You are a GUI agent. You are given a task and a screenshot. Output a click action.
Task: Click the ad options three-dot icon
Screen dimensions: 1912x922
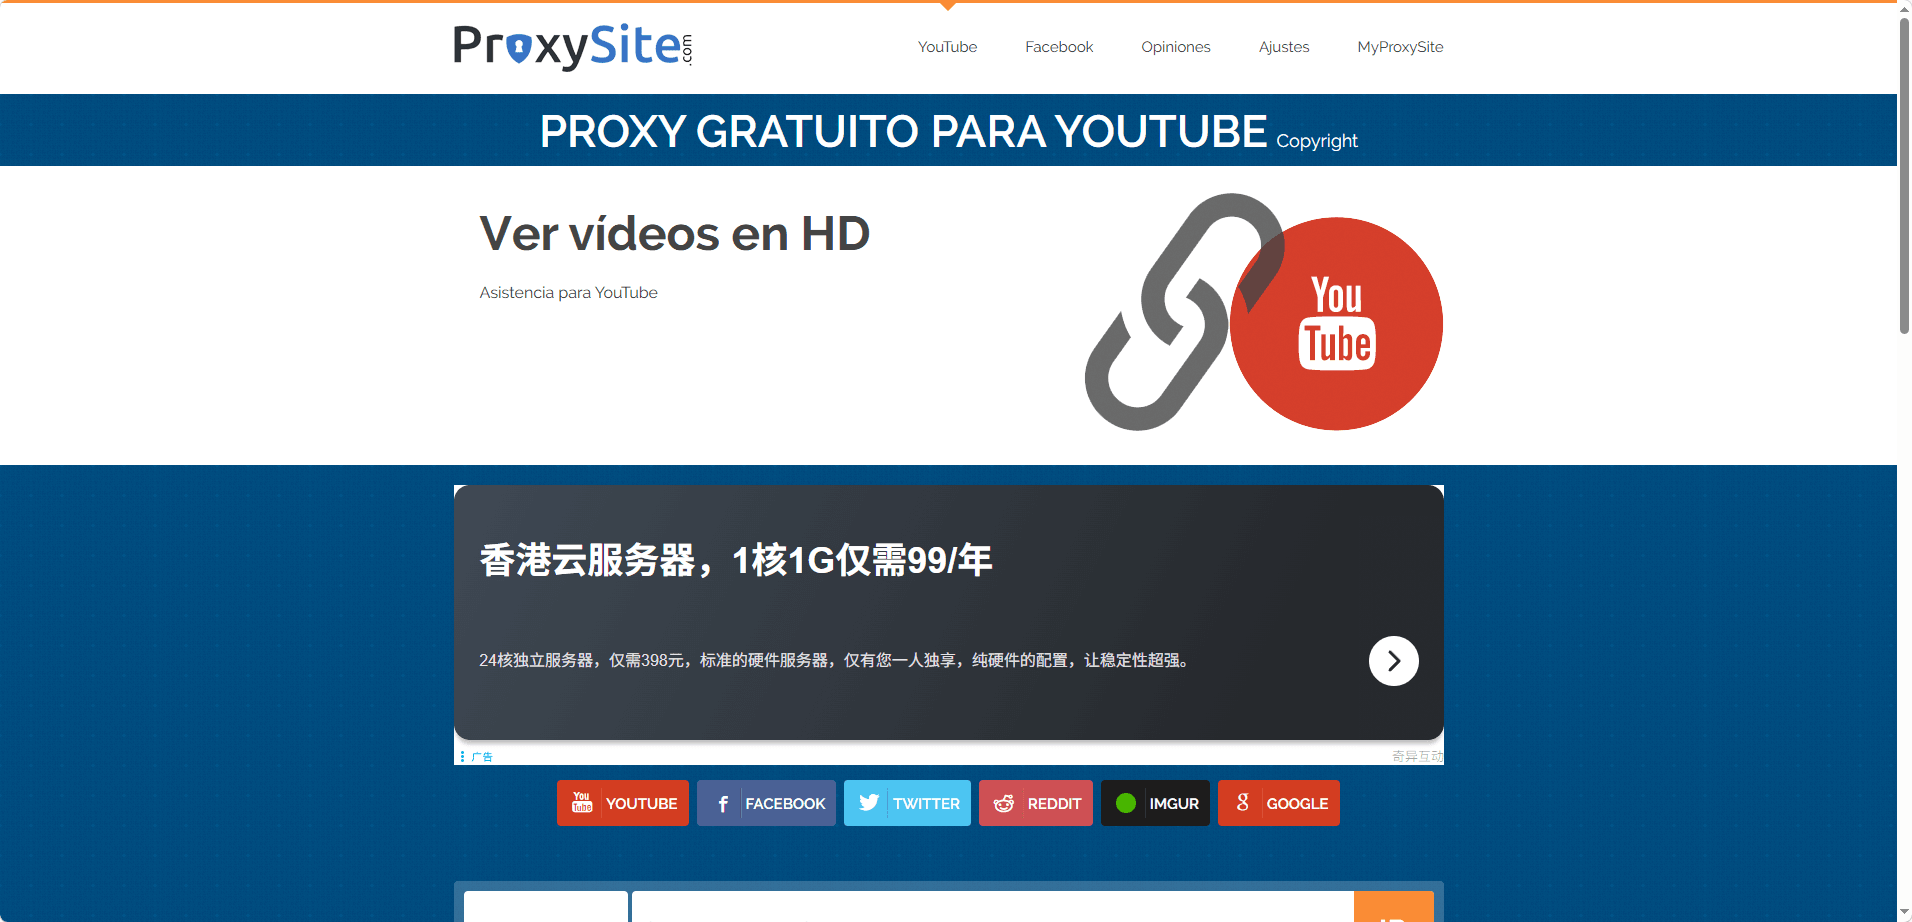[462, 757]
